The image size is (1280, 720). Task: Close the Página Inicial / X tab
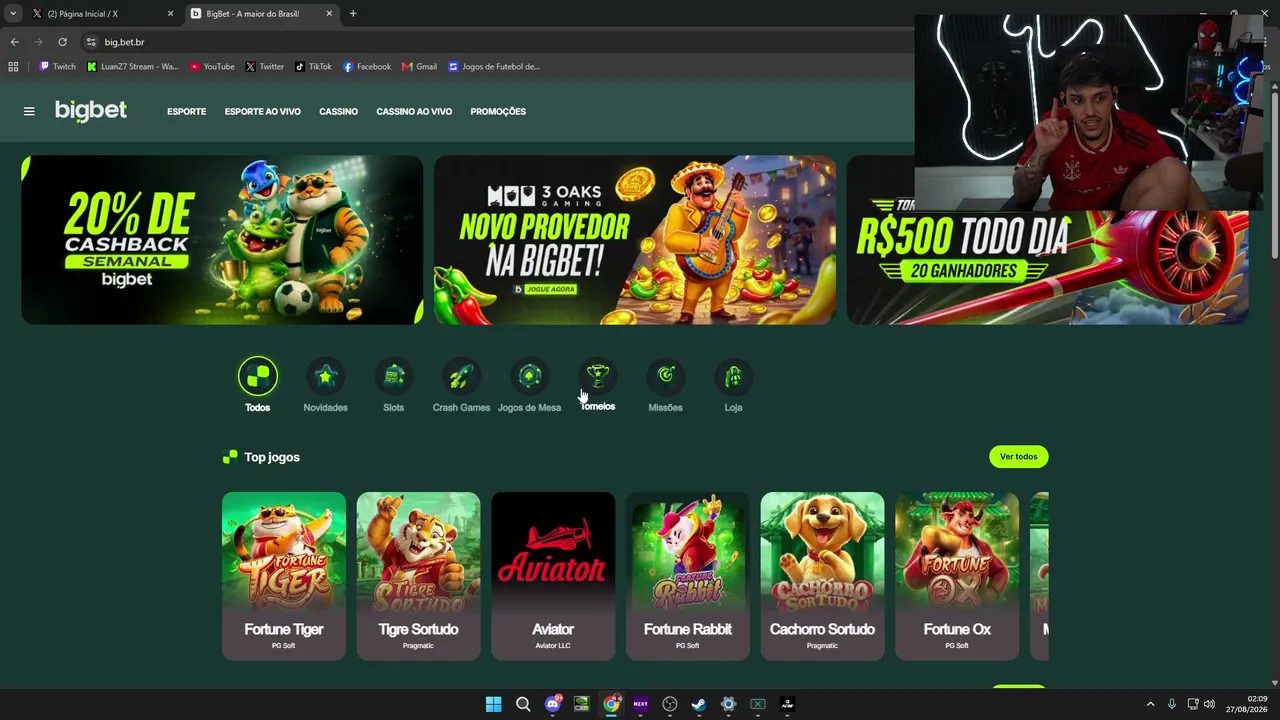(170, 14)
